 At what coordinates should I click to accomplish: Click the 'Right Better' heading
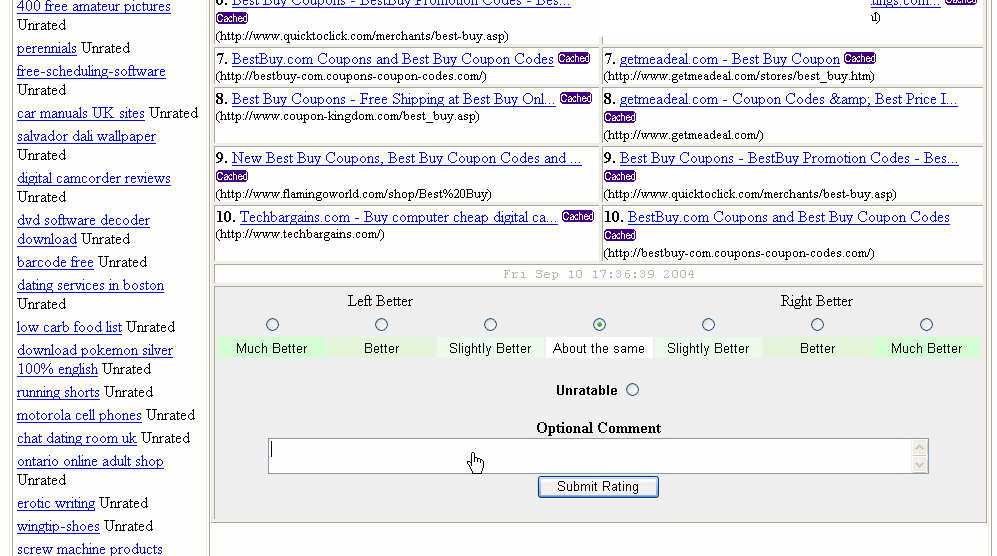[x=816, y=301]
